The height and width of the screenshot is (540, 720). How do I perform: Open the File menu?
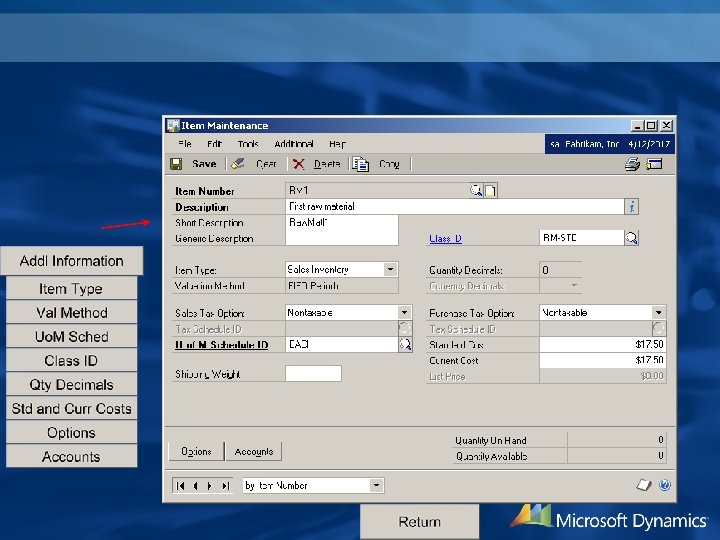(x=185, y=144)
